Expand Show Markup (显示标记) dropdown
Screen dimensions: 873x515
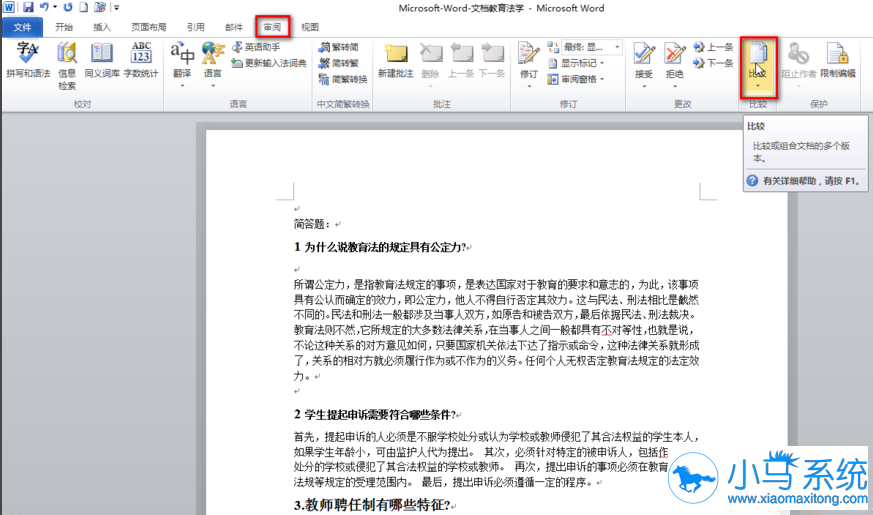[602, 63]
